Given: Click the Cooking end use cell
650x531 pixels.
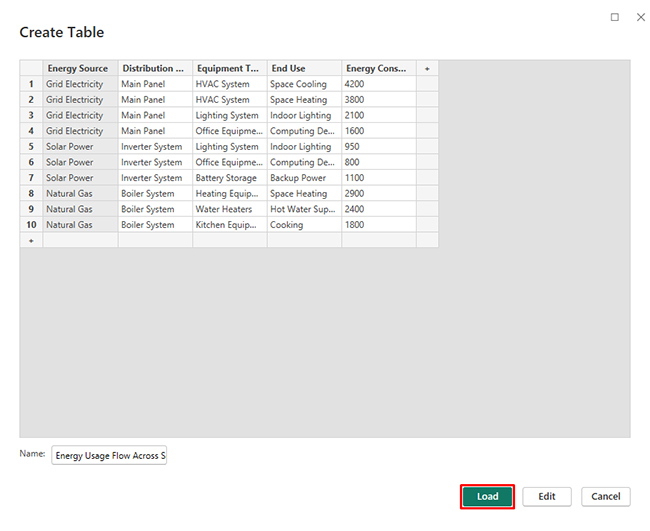Looking at the screenshot, I should tap(304, 225).
